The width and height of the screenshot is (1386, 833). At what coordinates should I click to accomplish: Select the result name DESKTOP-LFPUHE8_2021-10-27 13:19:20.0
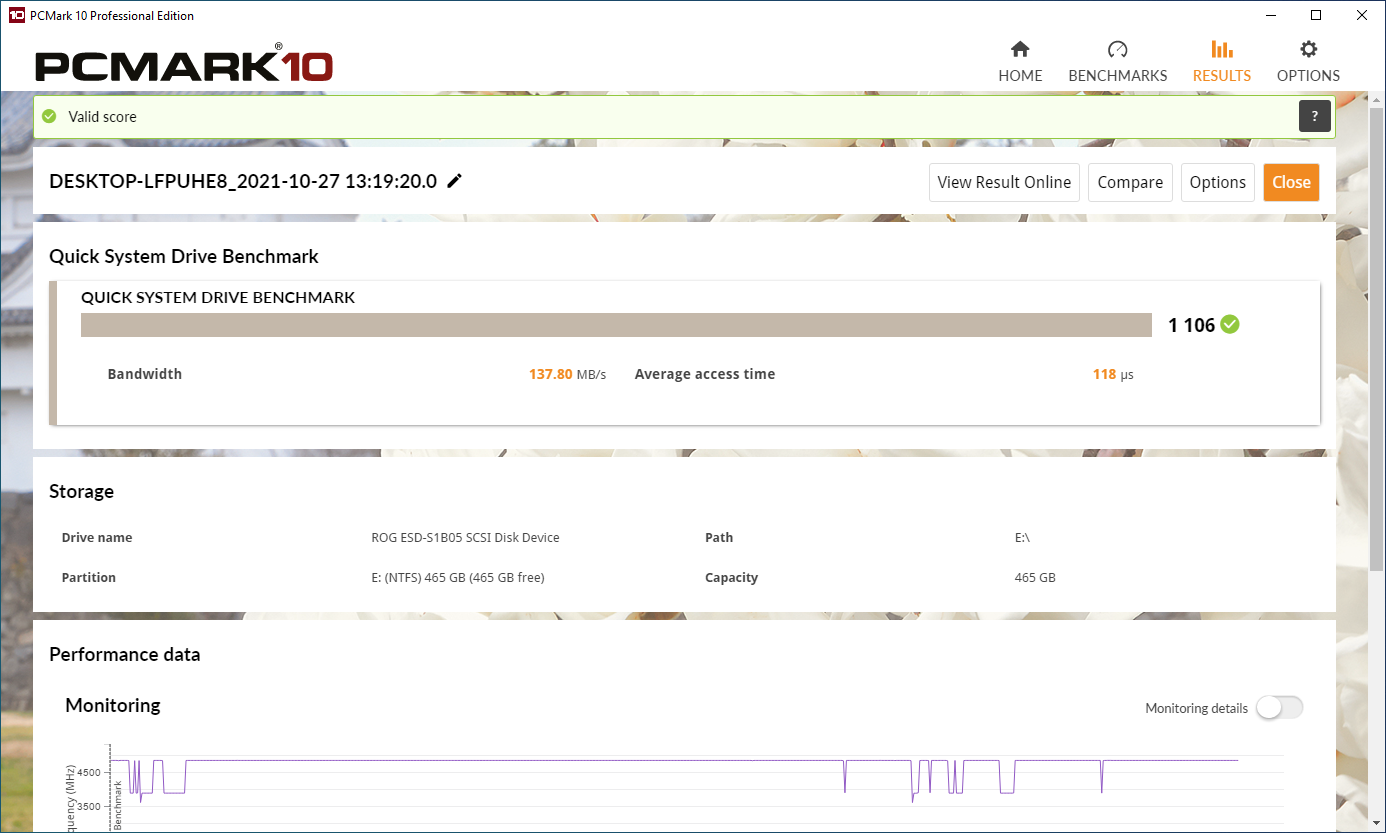click(243, 182)
